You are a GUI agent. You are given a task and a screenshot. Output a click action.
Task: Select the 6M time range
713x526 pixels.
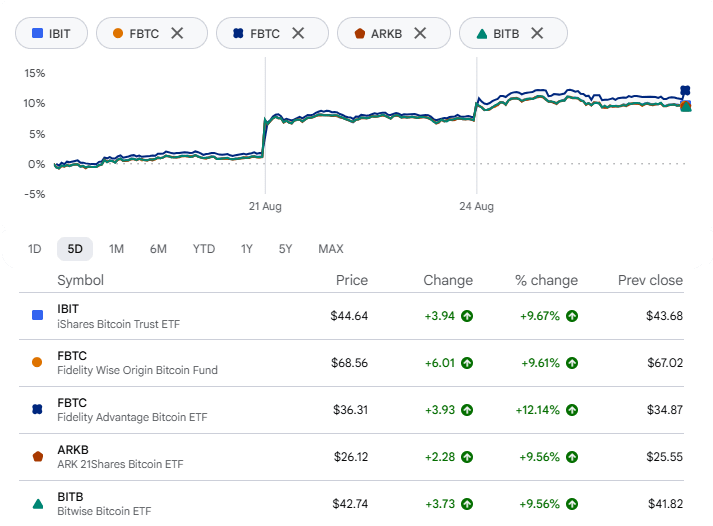(158, 249)
